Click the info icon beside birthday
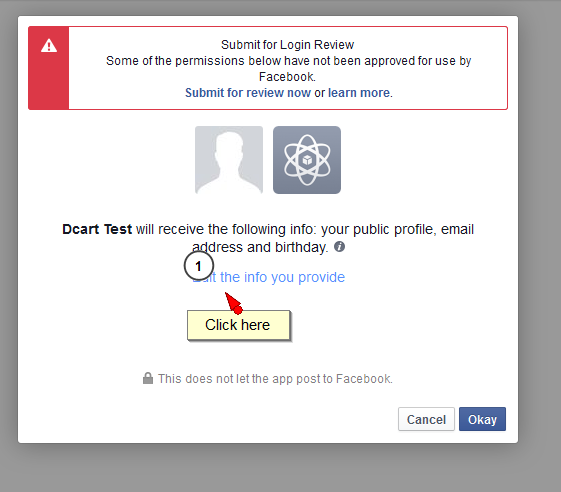Screen dimensions: 561x492 pyautogui.click(x=340, y=247)
